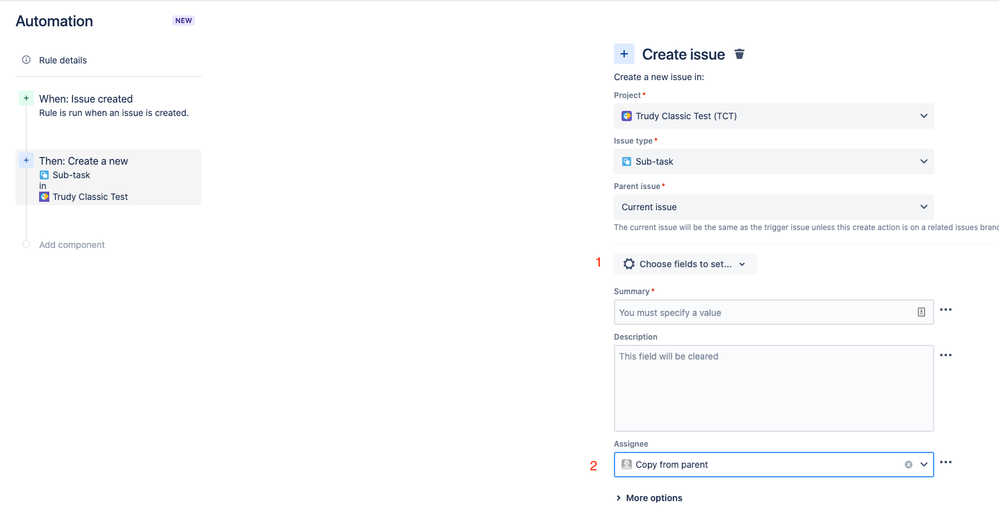Select the Then: Create a new action step

[108, 178]
